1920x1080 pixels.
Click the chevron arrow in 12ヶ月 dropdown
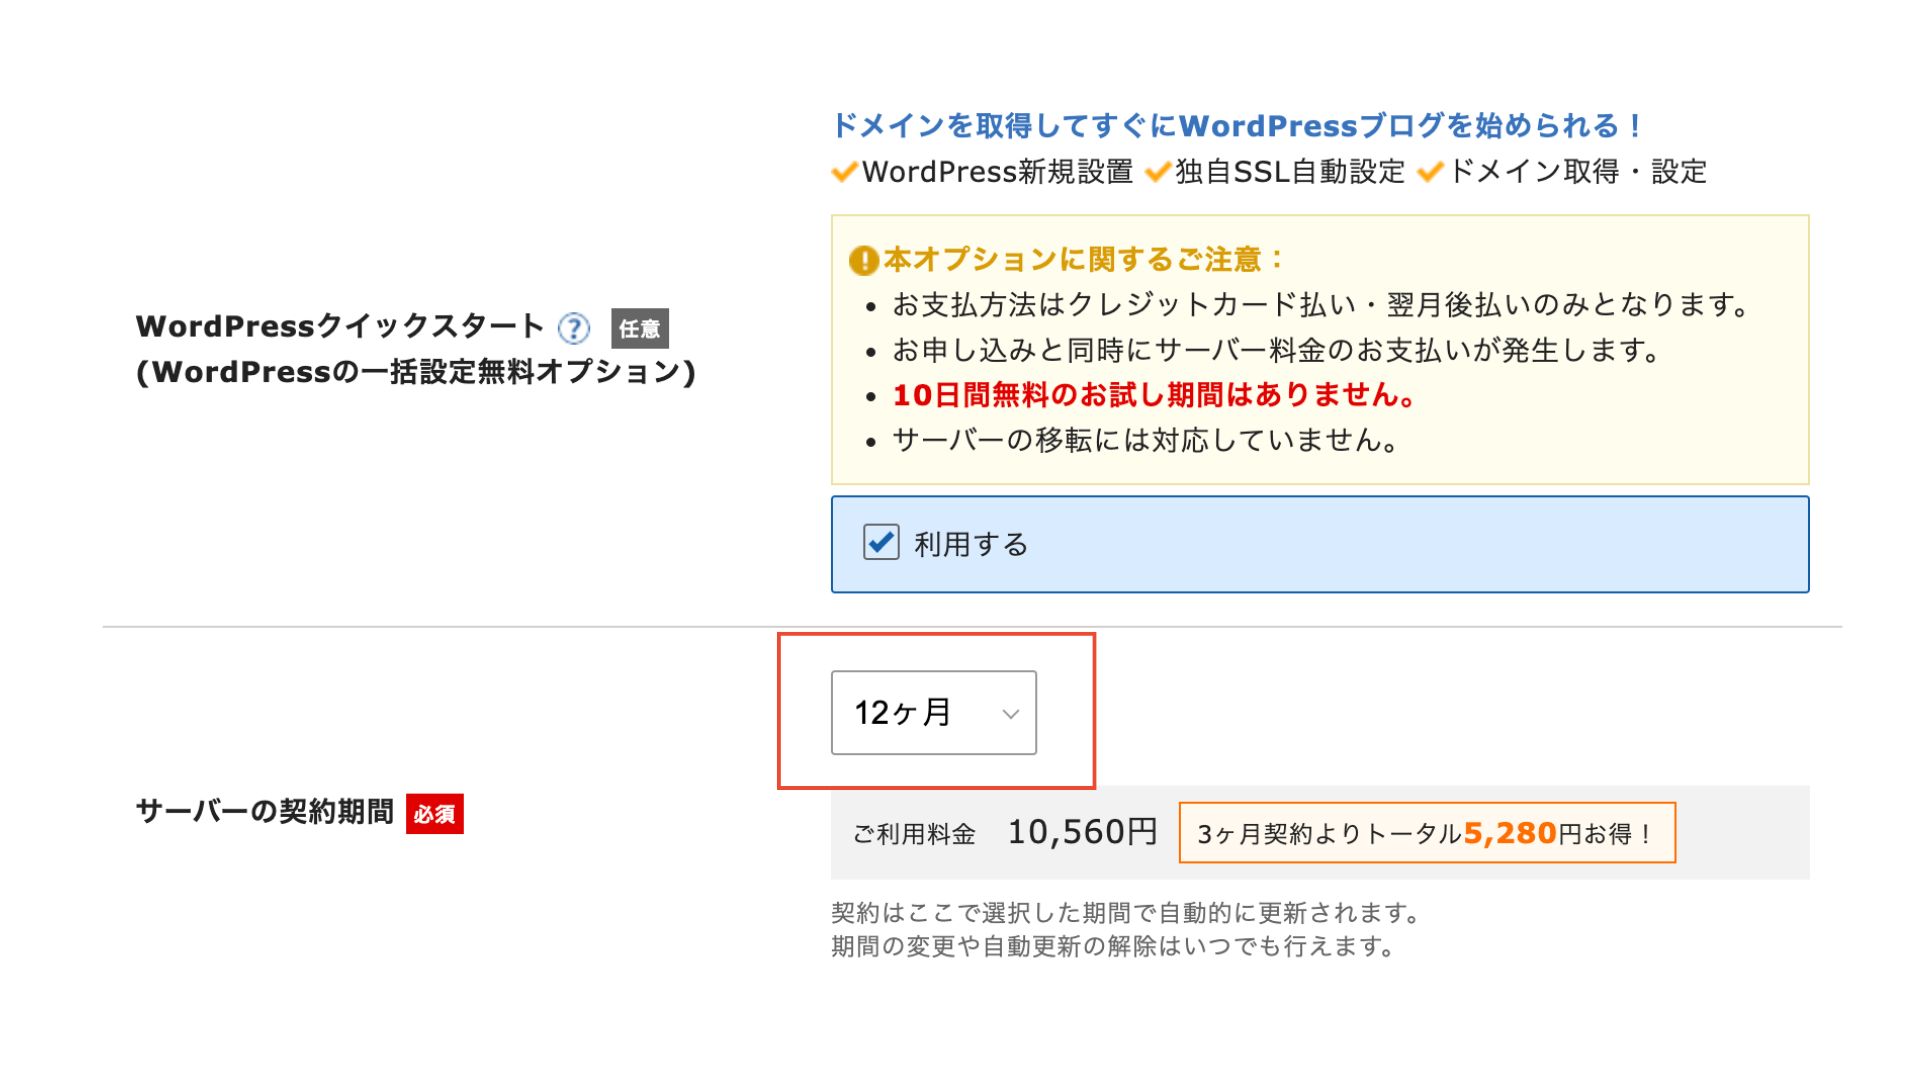(x=1010, y=714)
